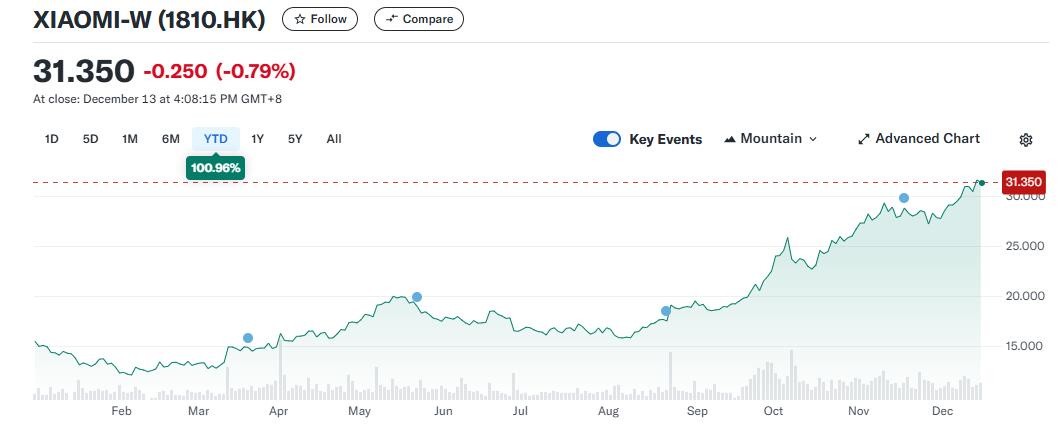This screenshot has width=1064, height=431.
Task: Select the 6M time range
Action: (170, 139)
